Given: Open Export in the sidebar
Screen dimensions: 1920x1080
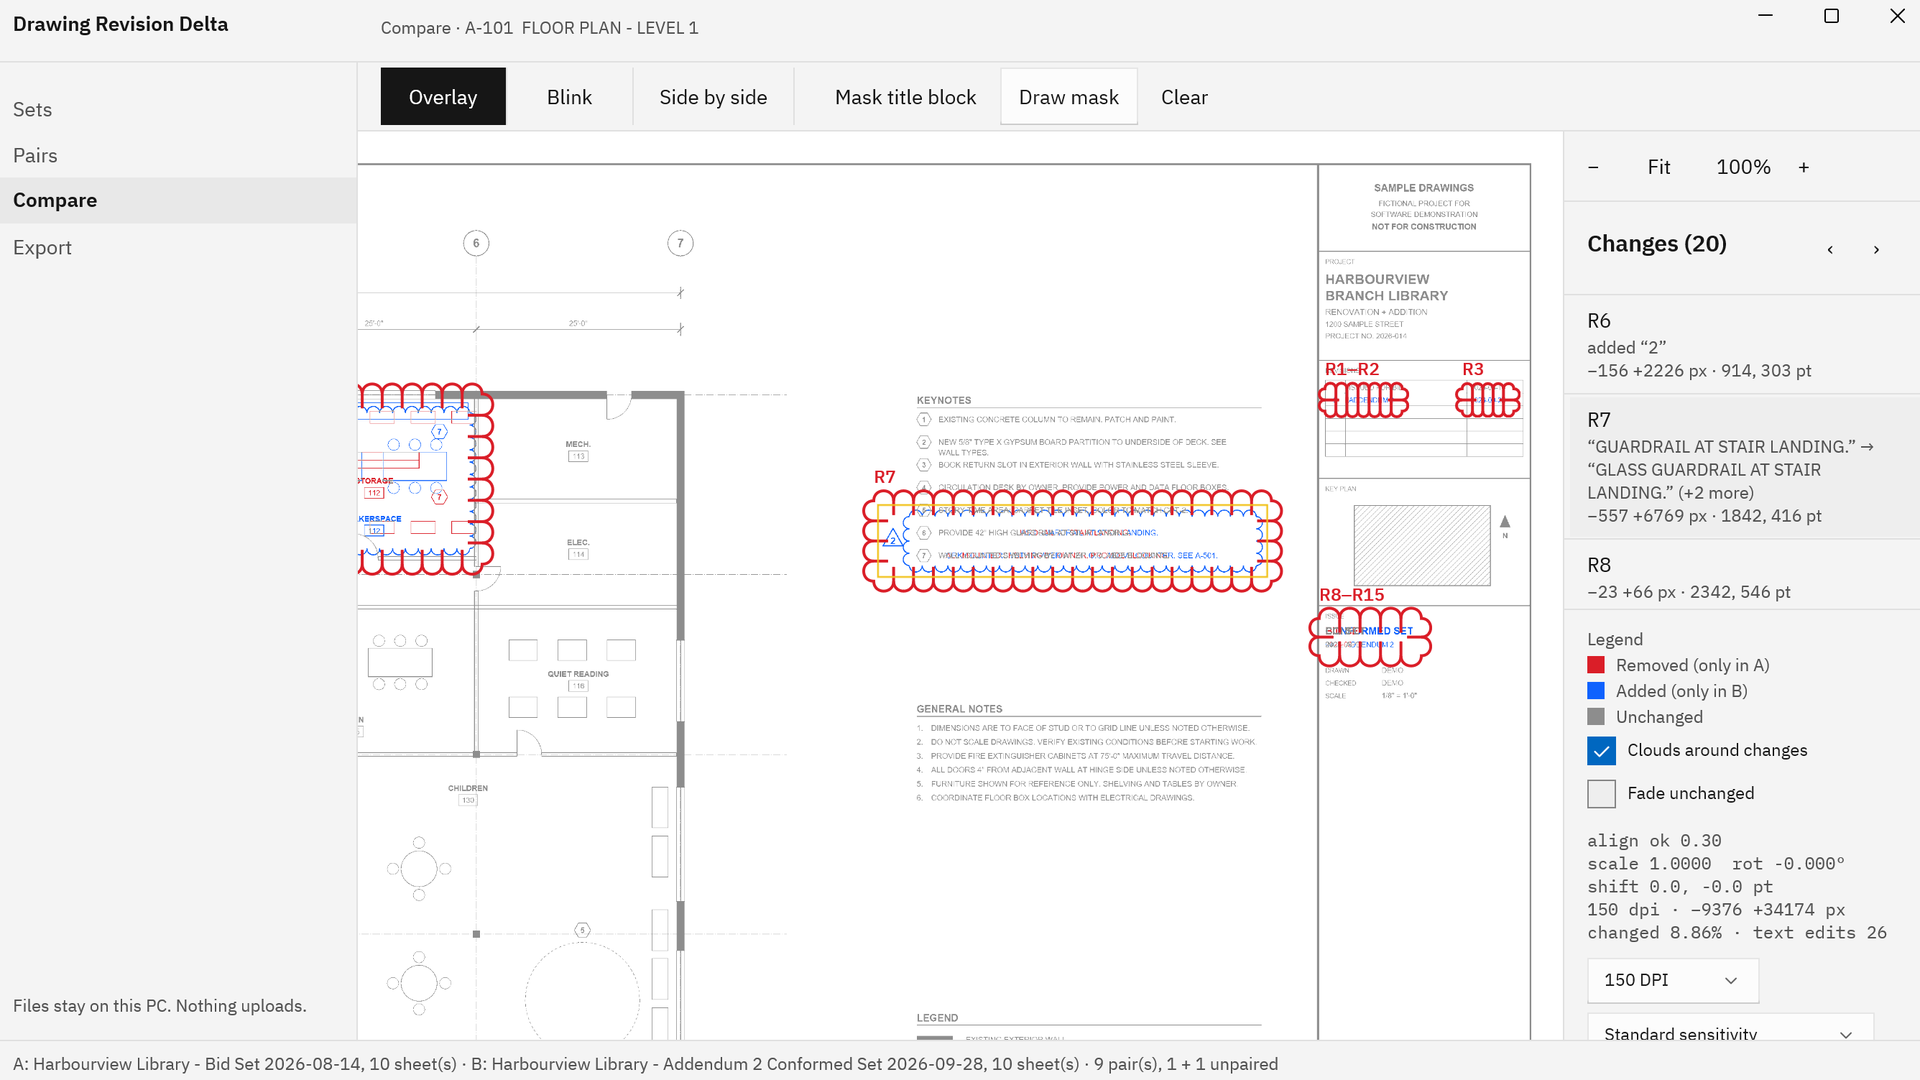Looking at the screenshot, I should [178, 248].
